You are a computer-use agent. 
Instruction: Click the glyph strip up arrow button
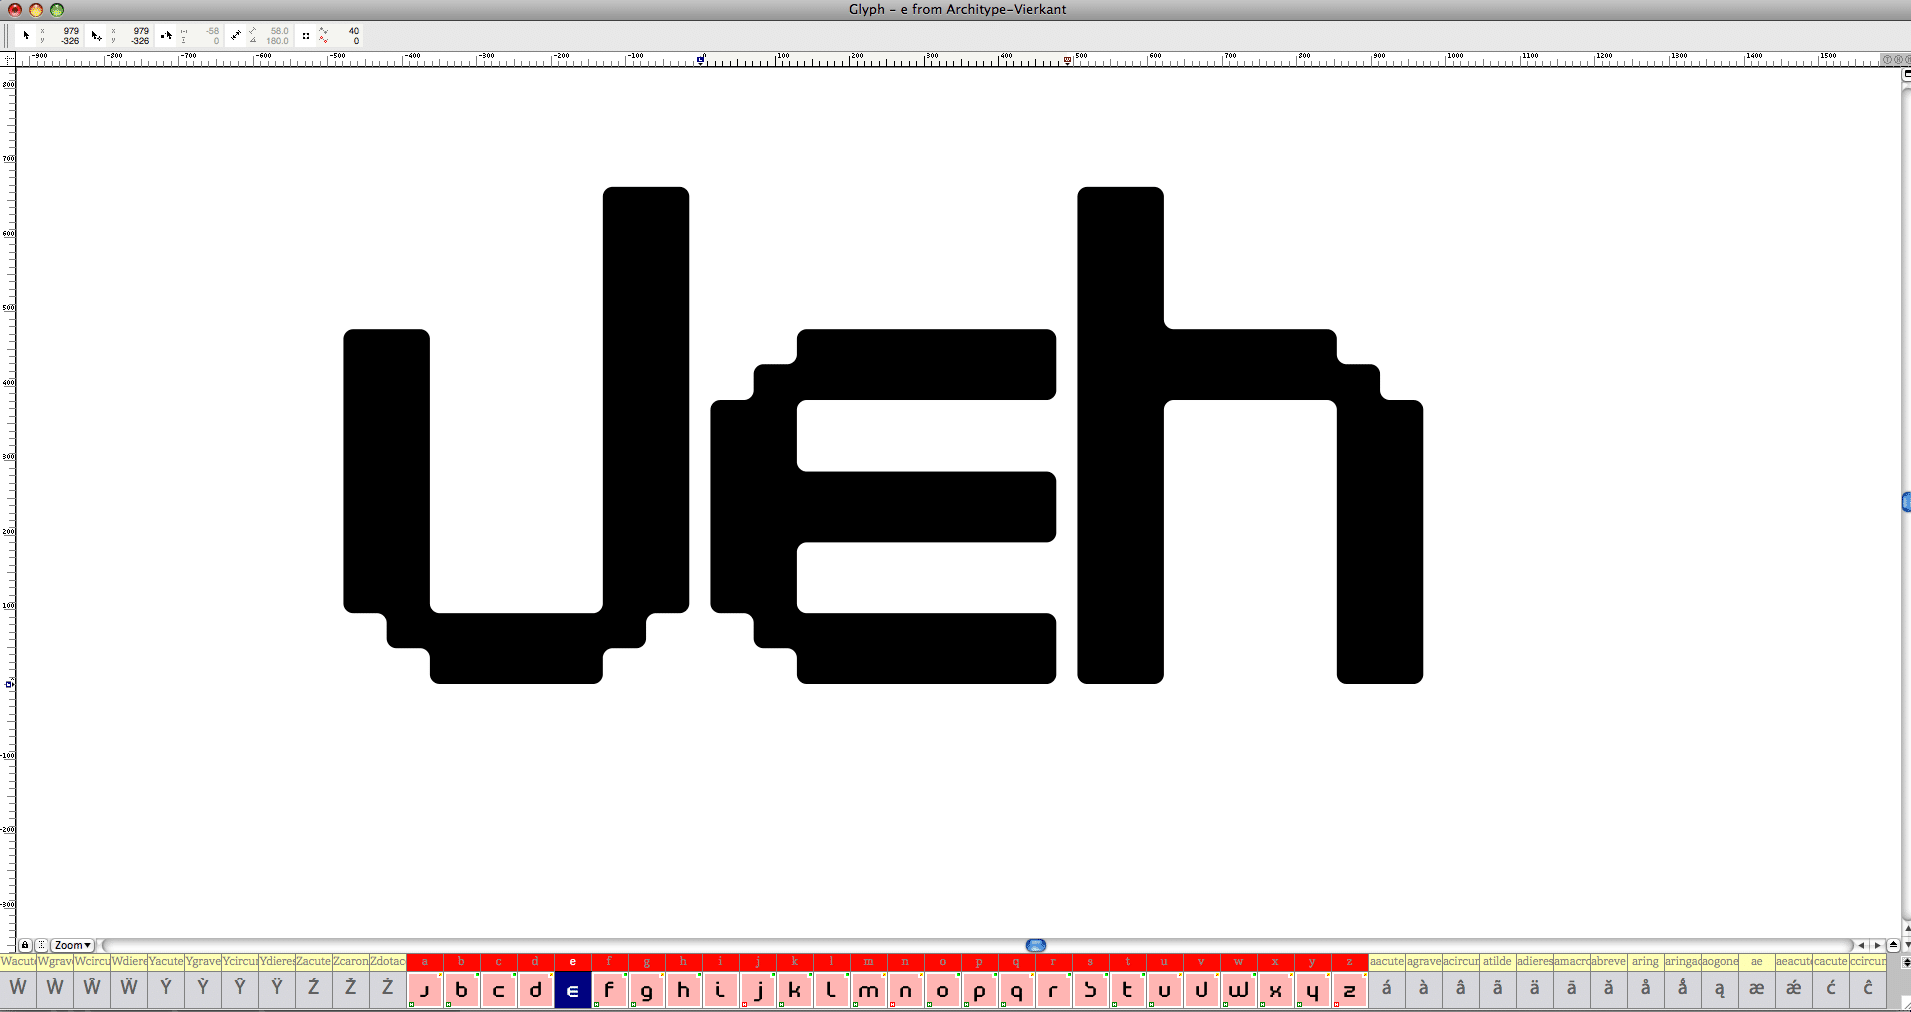click(x=1893, y=945)
